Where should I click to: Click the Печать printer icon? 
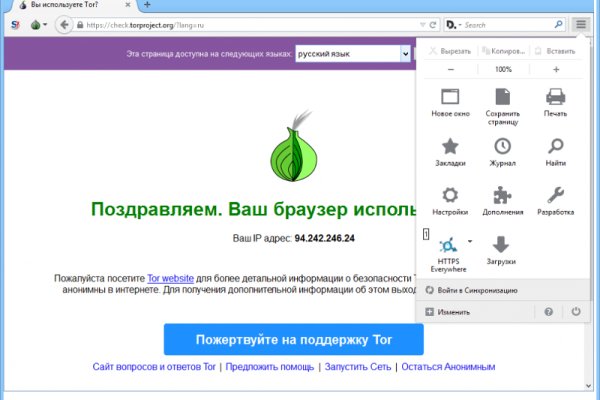(x=555, y=98)
